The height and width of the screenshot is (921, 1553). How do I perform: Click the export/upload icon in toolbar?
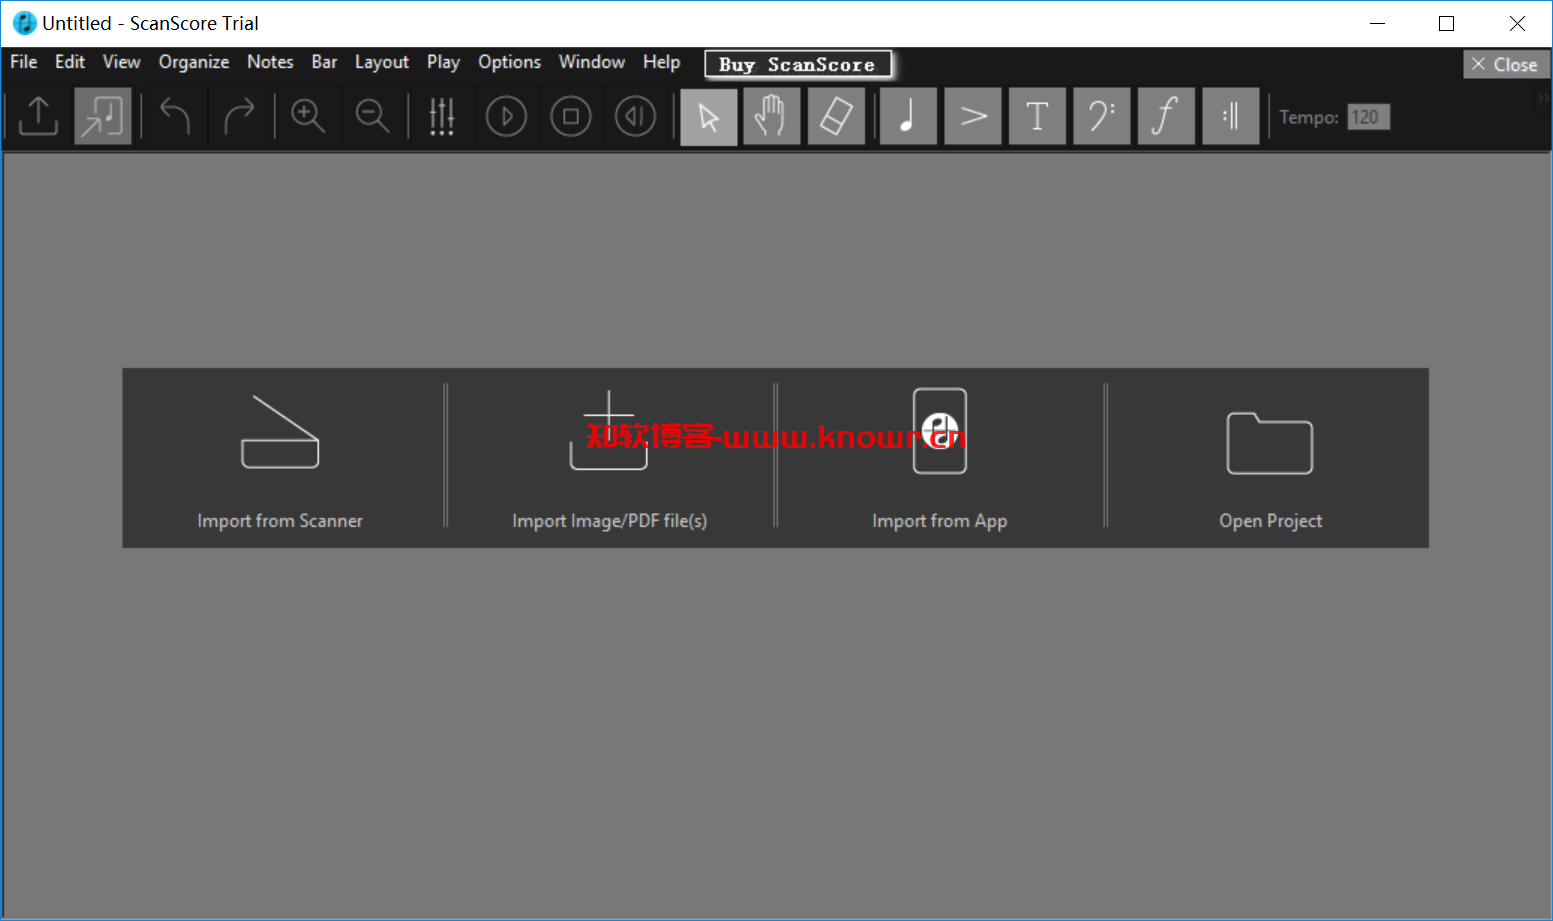coord(38,117)
